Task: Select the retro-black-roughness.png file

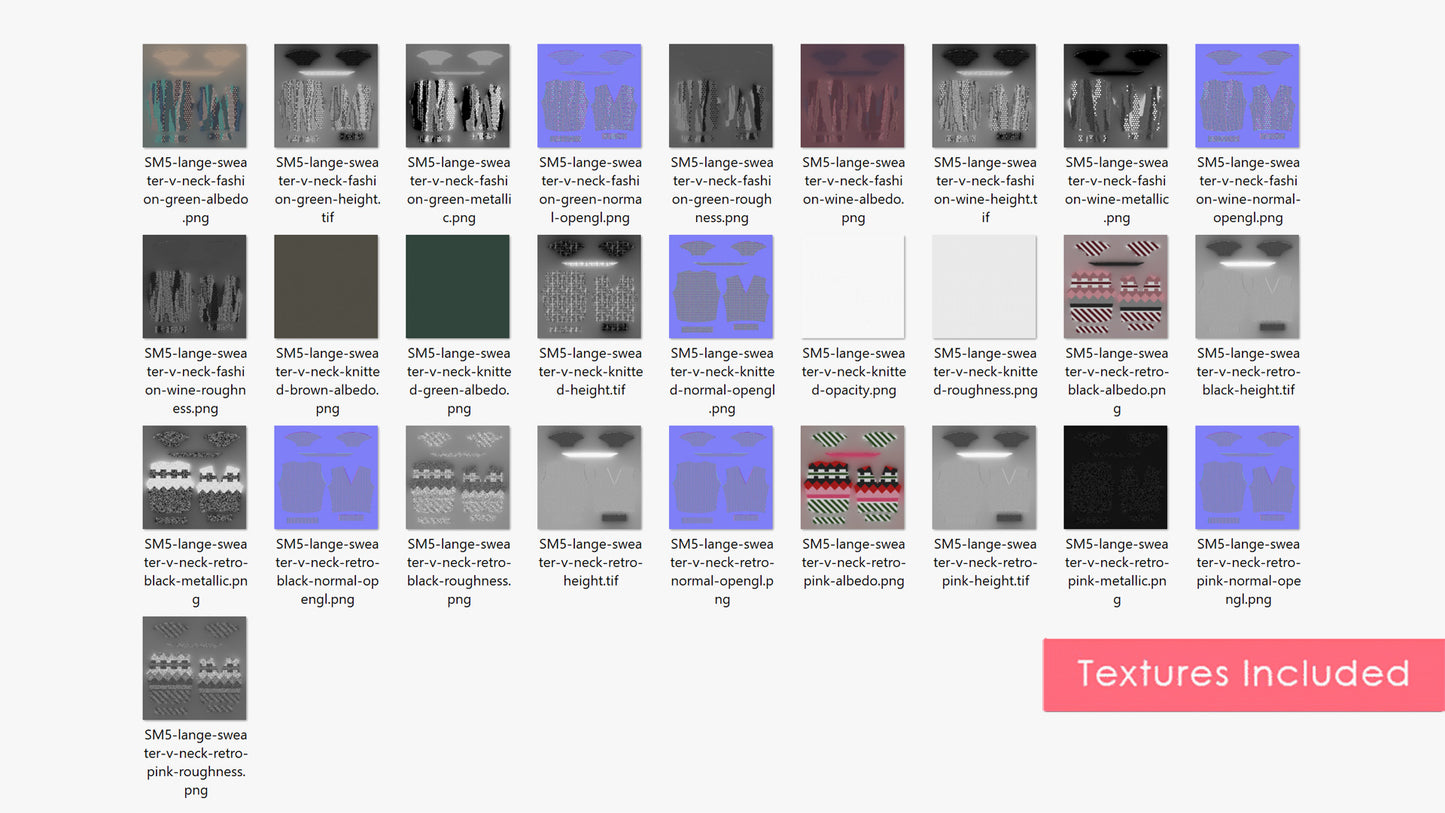Action: tap(458, 478)
